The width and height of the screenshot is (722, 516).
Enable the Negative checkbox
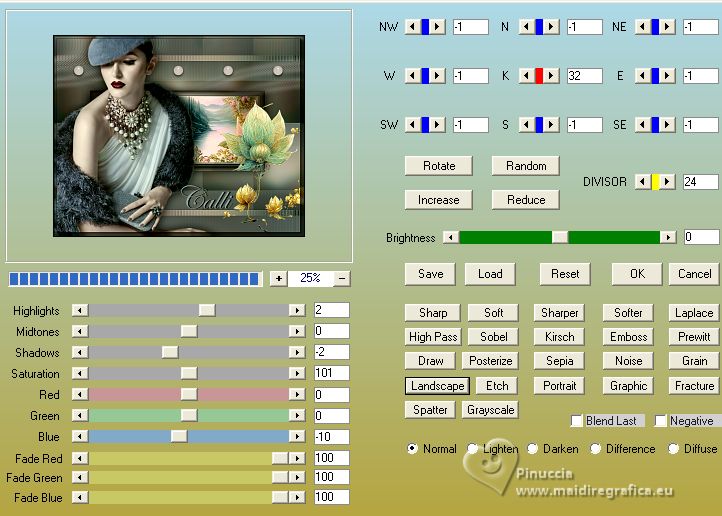coord(661,421)
